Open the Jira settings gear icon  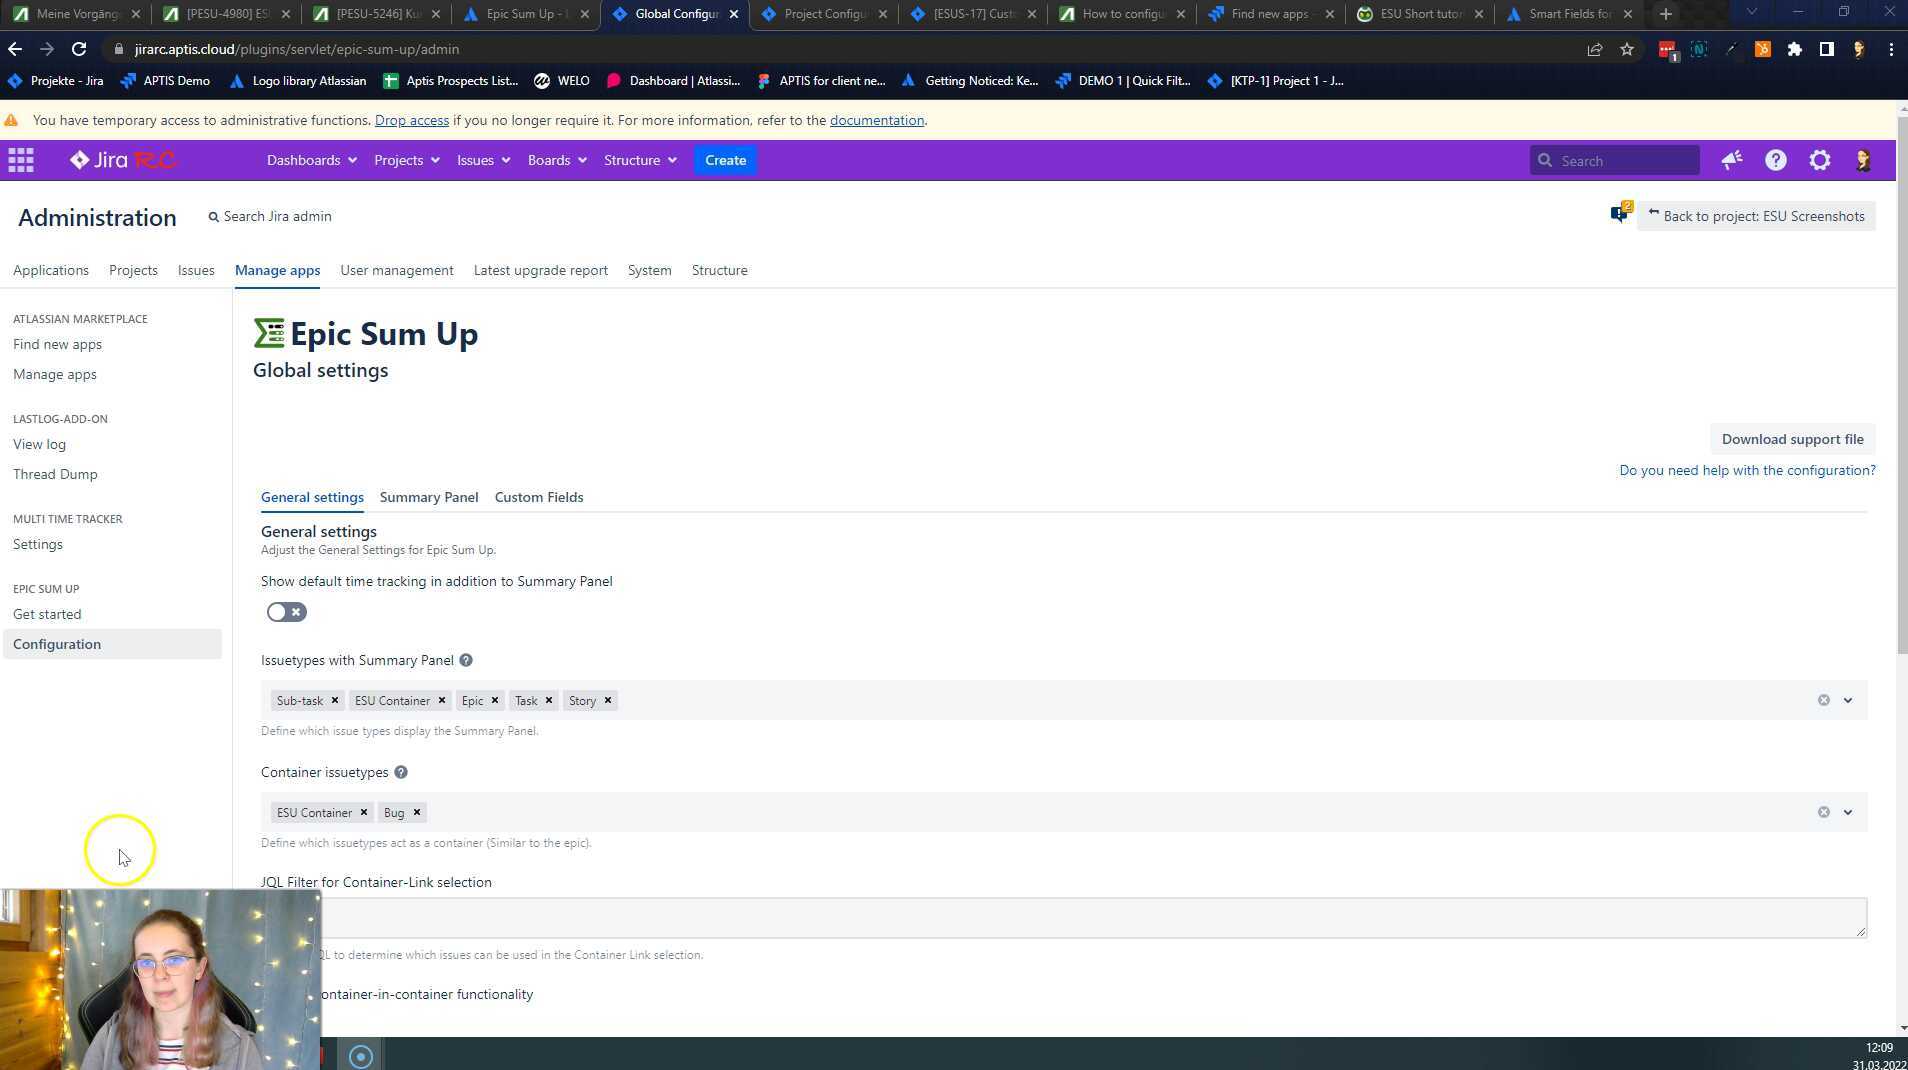pos(1819,160)
